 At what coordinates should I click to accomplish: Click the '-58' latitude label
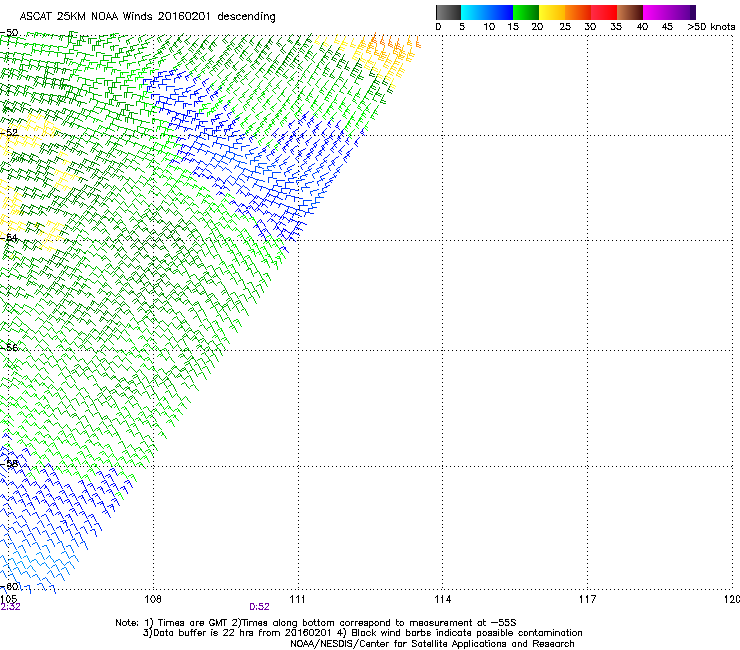9,464
